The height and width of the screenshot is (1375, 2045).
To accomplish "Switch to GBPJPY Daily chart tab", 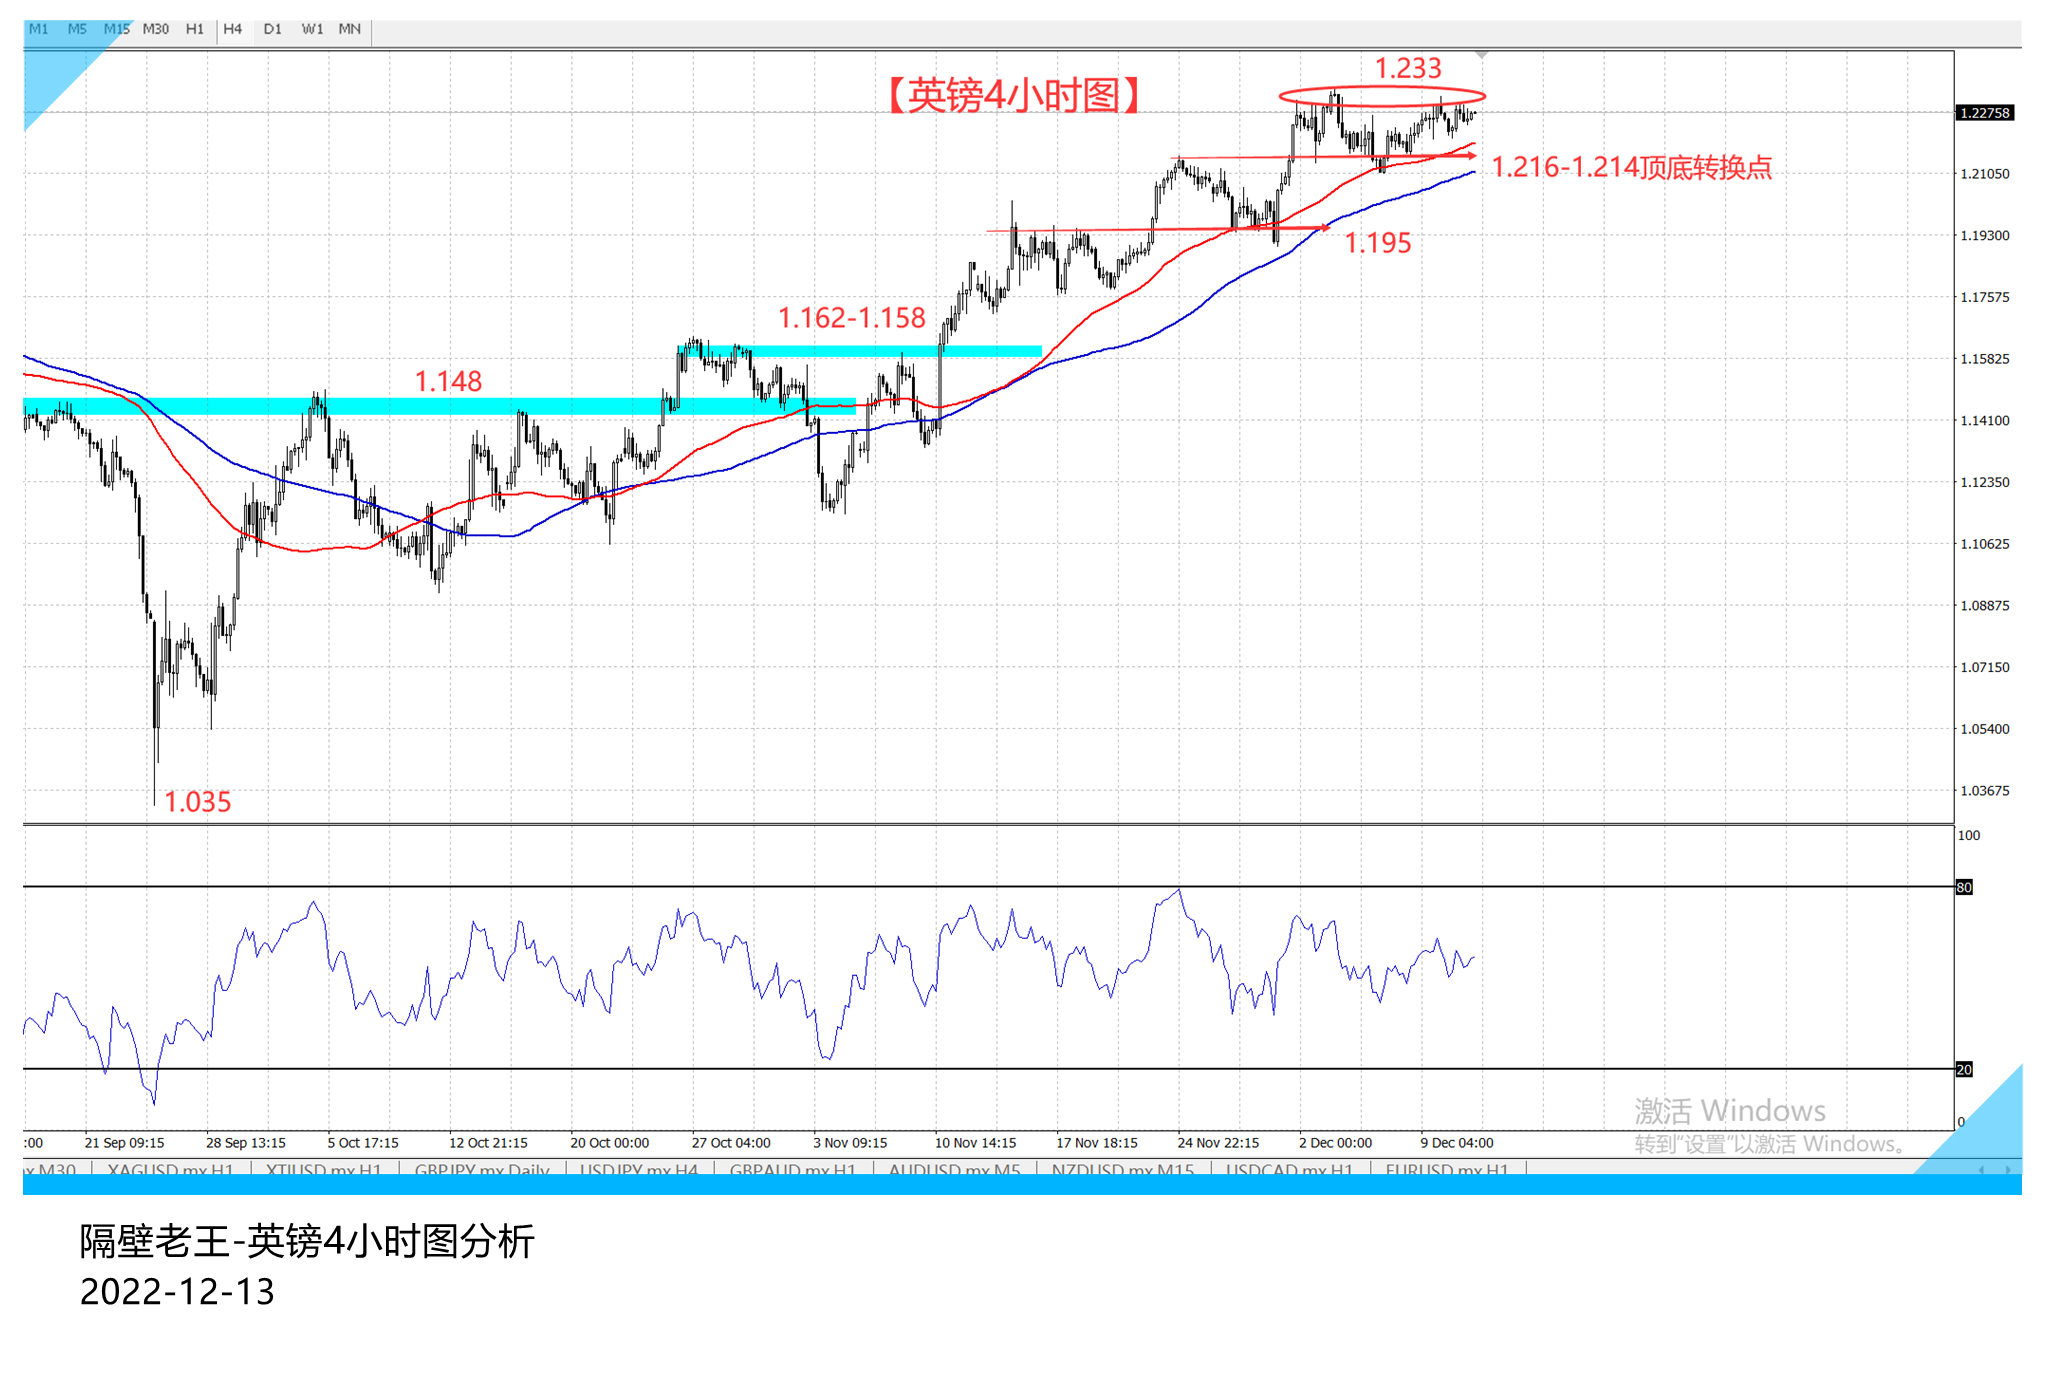I will (x=481, y=1168).
